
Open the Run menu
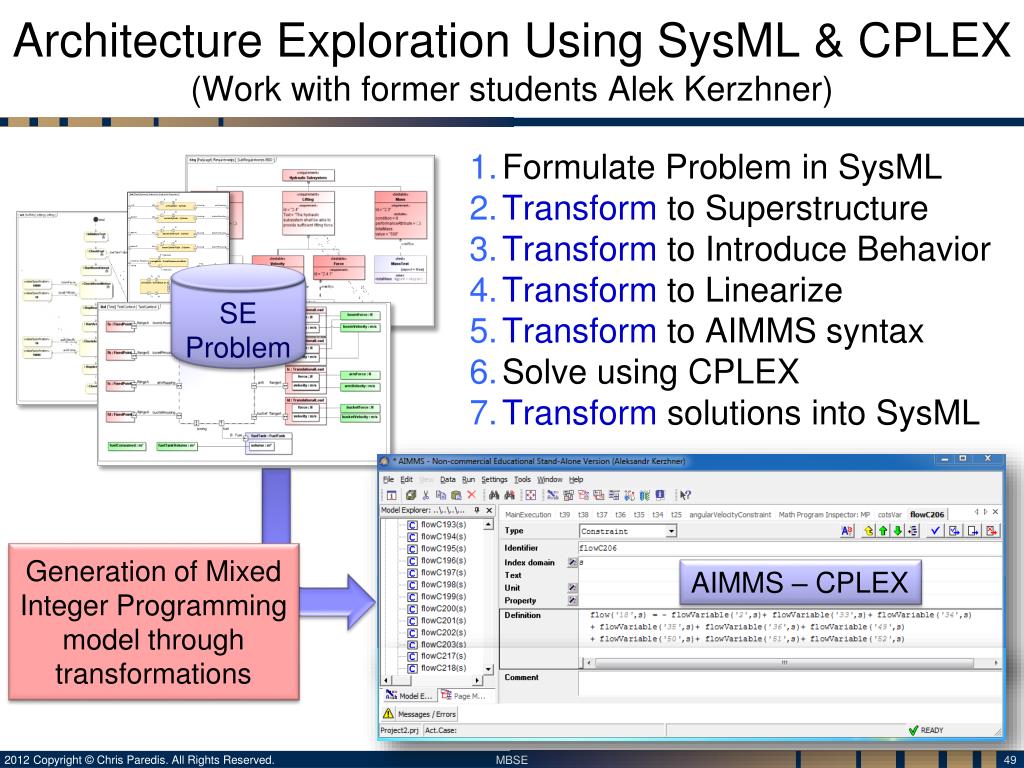[x=468, y=479]
